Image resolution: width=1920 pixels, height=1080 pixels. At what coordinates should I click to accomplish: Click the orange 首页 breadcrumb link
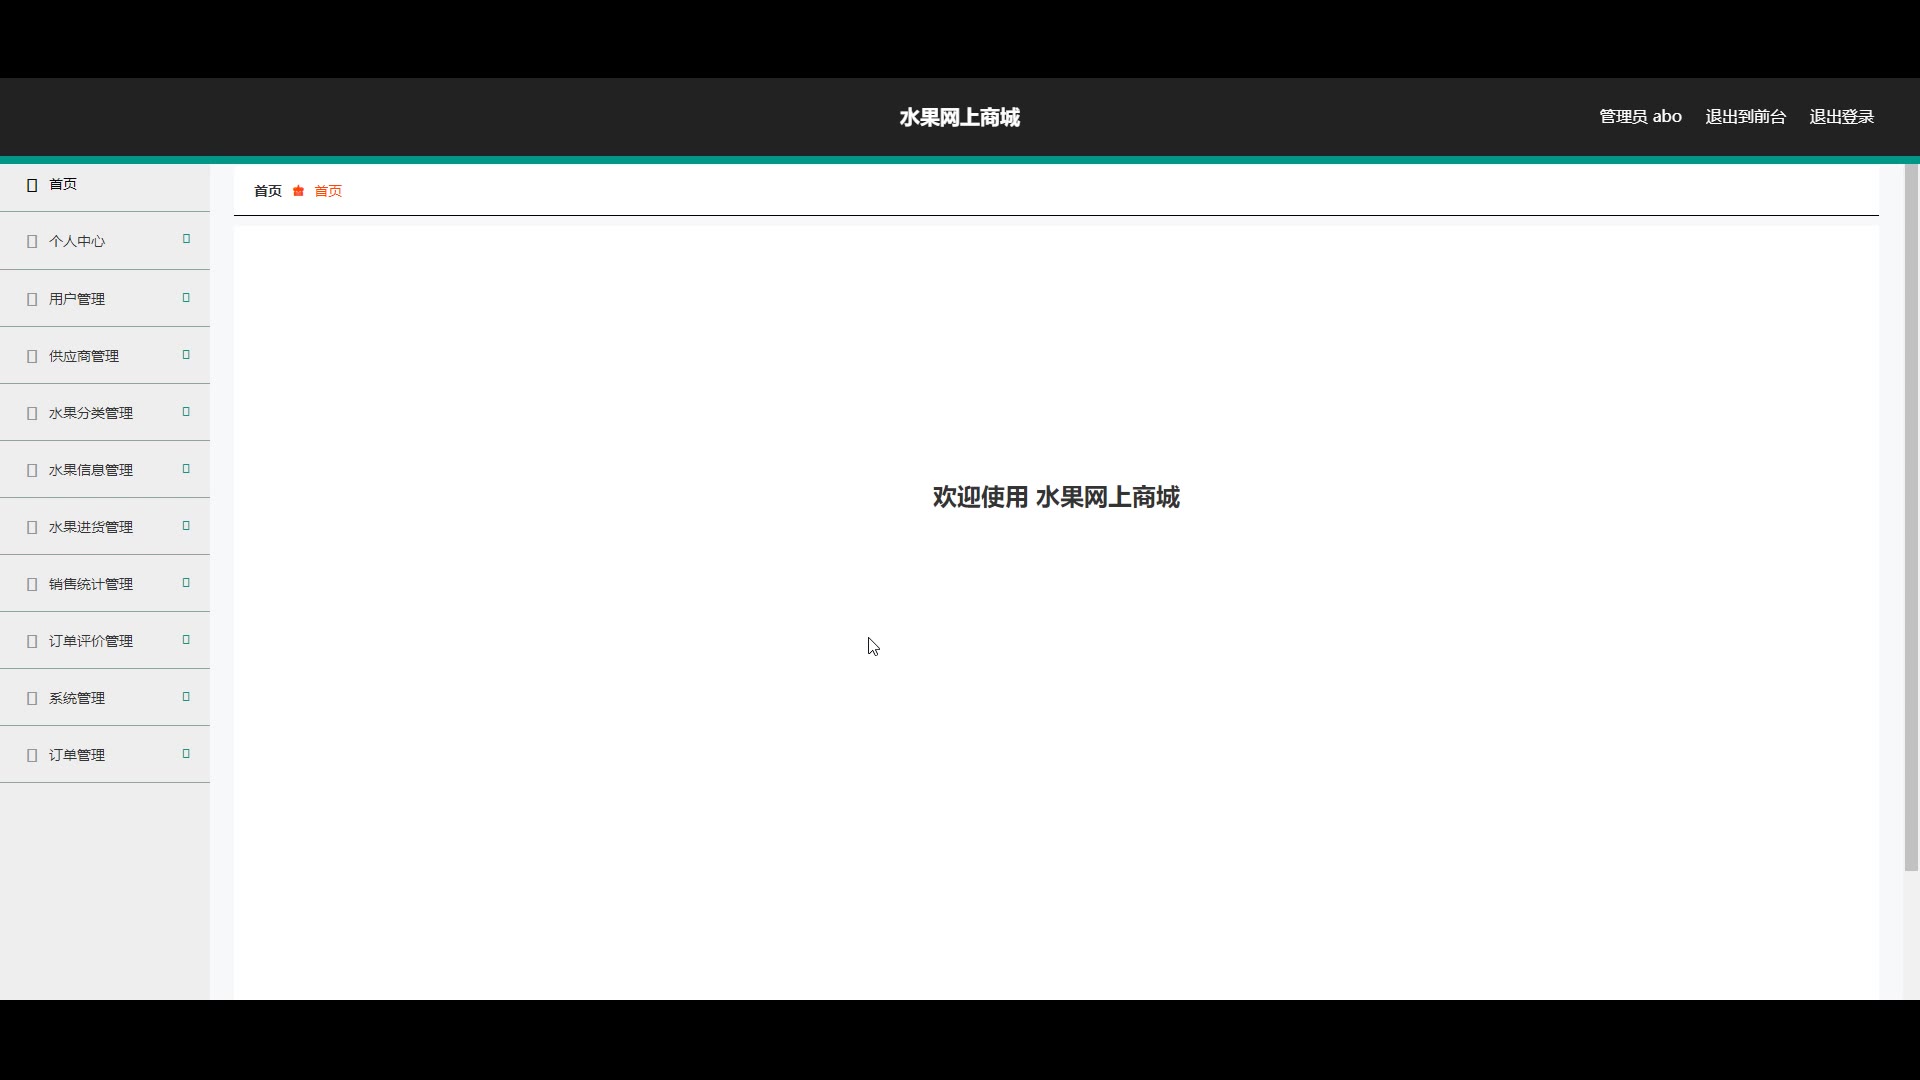328,191
